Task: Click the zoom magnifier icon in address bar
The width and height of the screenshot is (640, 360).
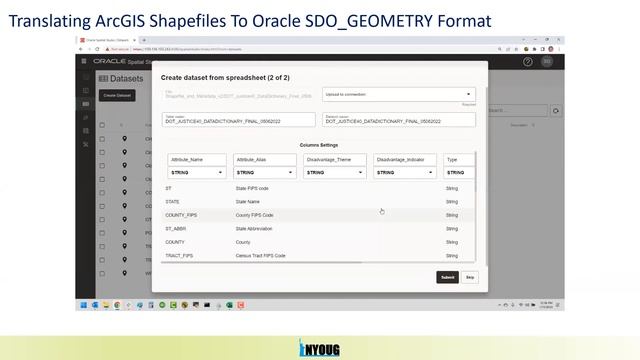Action: pyautogui.click(x=500, y=49)
